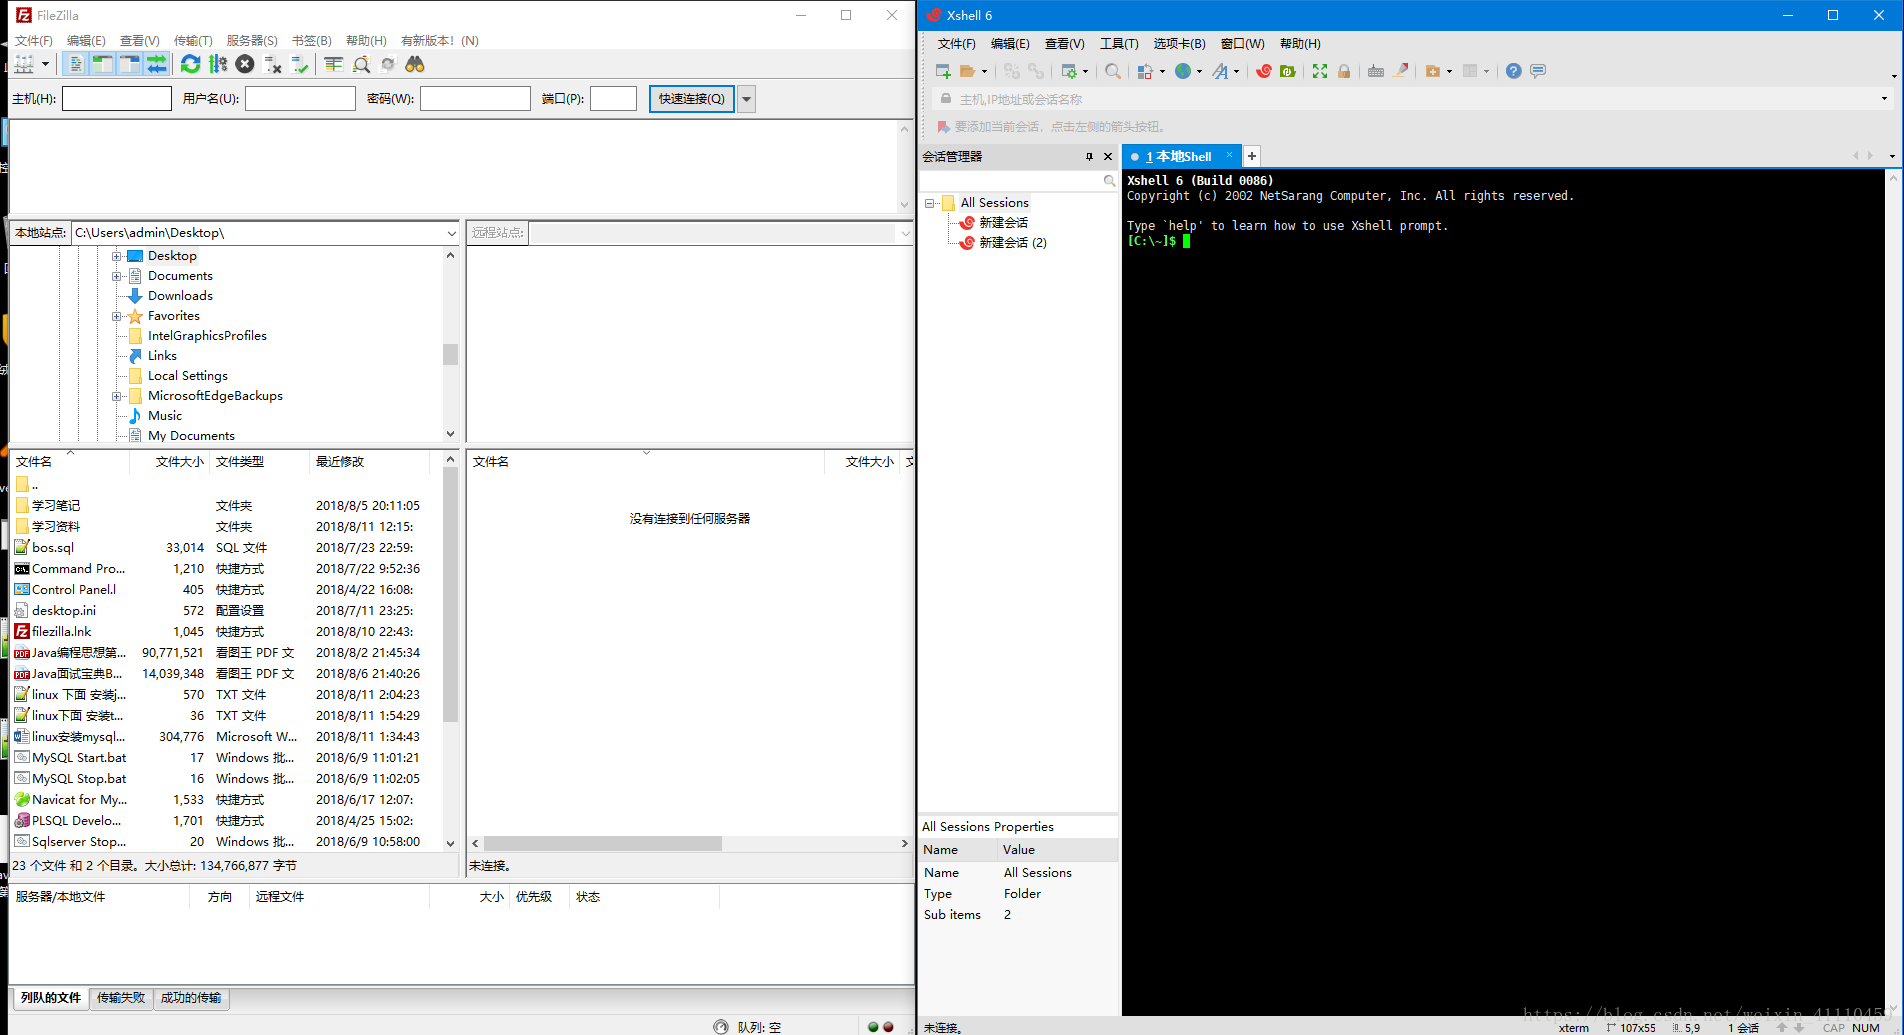Toggle FileZilla message log display
1904x1035 pixels.
(x=76, y=64)
